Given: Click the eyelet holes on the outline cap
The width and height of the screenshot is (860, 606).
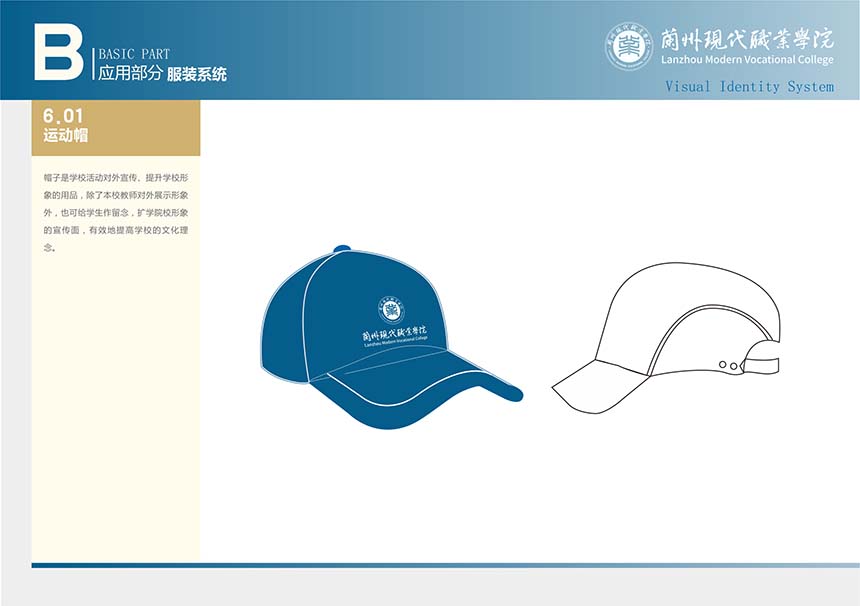Looking at the screenshot, I should click(734, 366).
